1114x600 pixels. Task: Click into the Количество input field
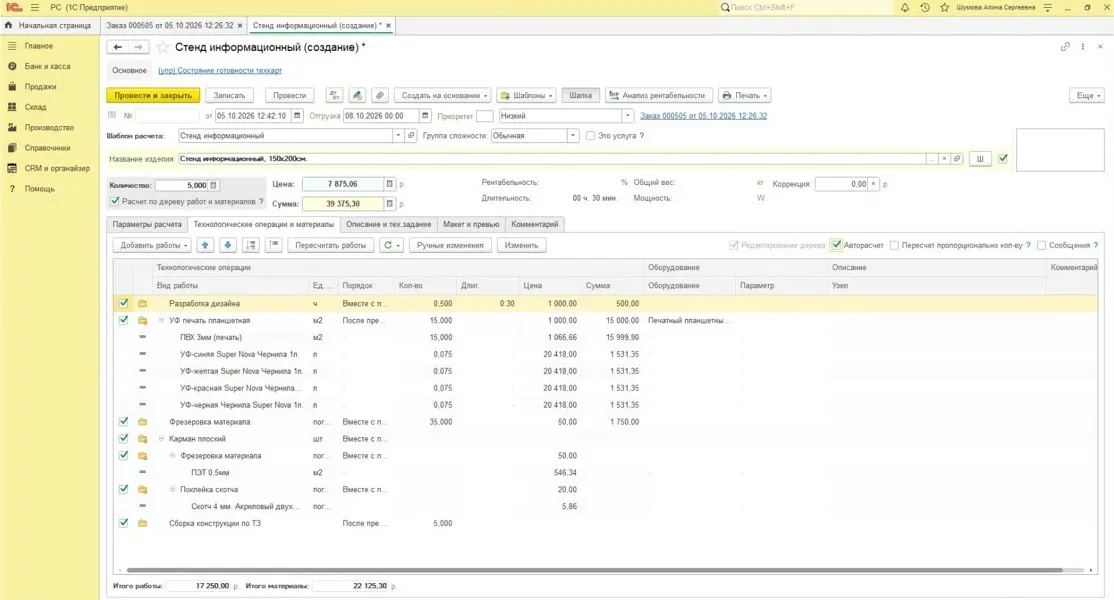click(x=182, y=185)
